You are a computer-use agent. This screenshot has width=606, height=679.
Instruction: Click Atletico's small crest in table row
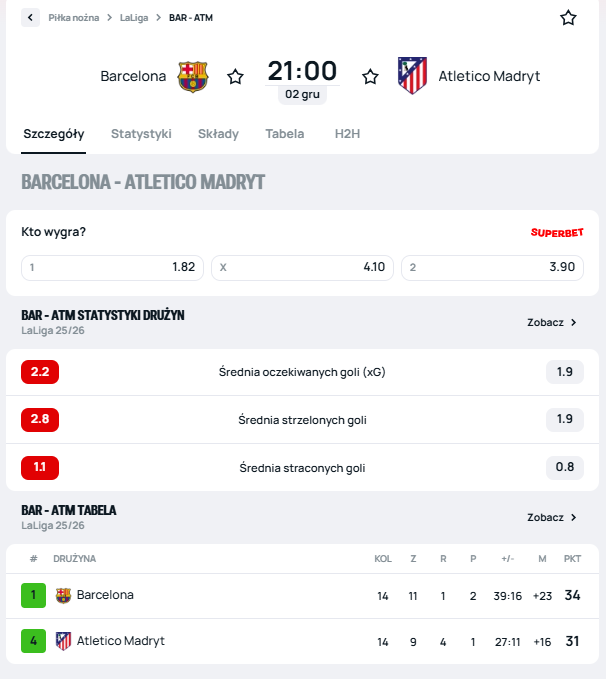(x=64, y=641)
